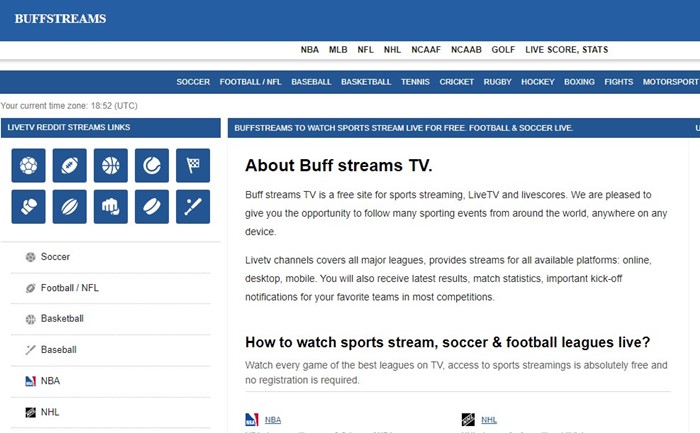Open the NBA link in article content

coord(272,420)
